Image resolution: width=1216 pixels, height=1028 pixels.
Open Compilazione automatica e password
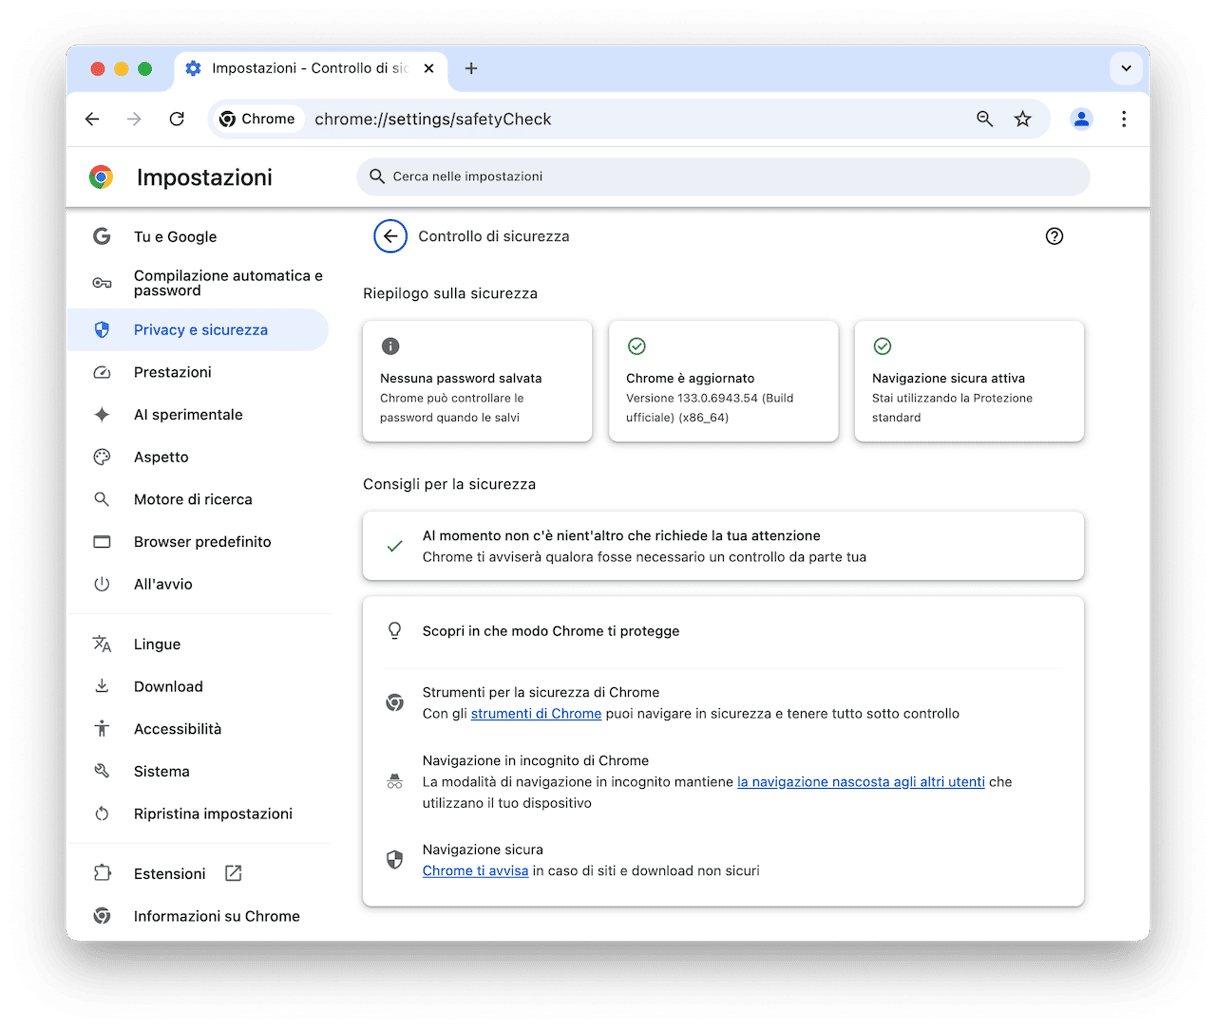[198, 283]
